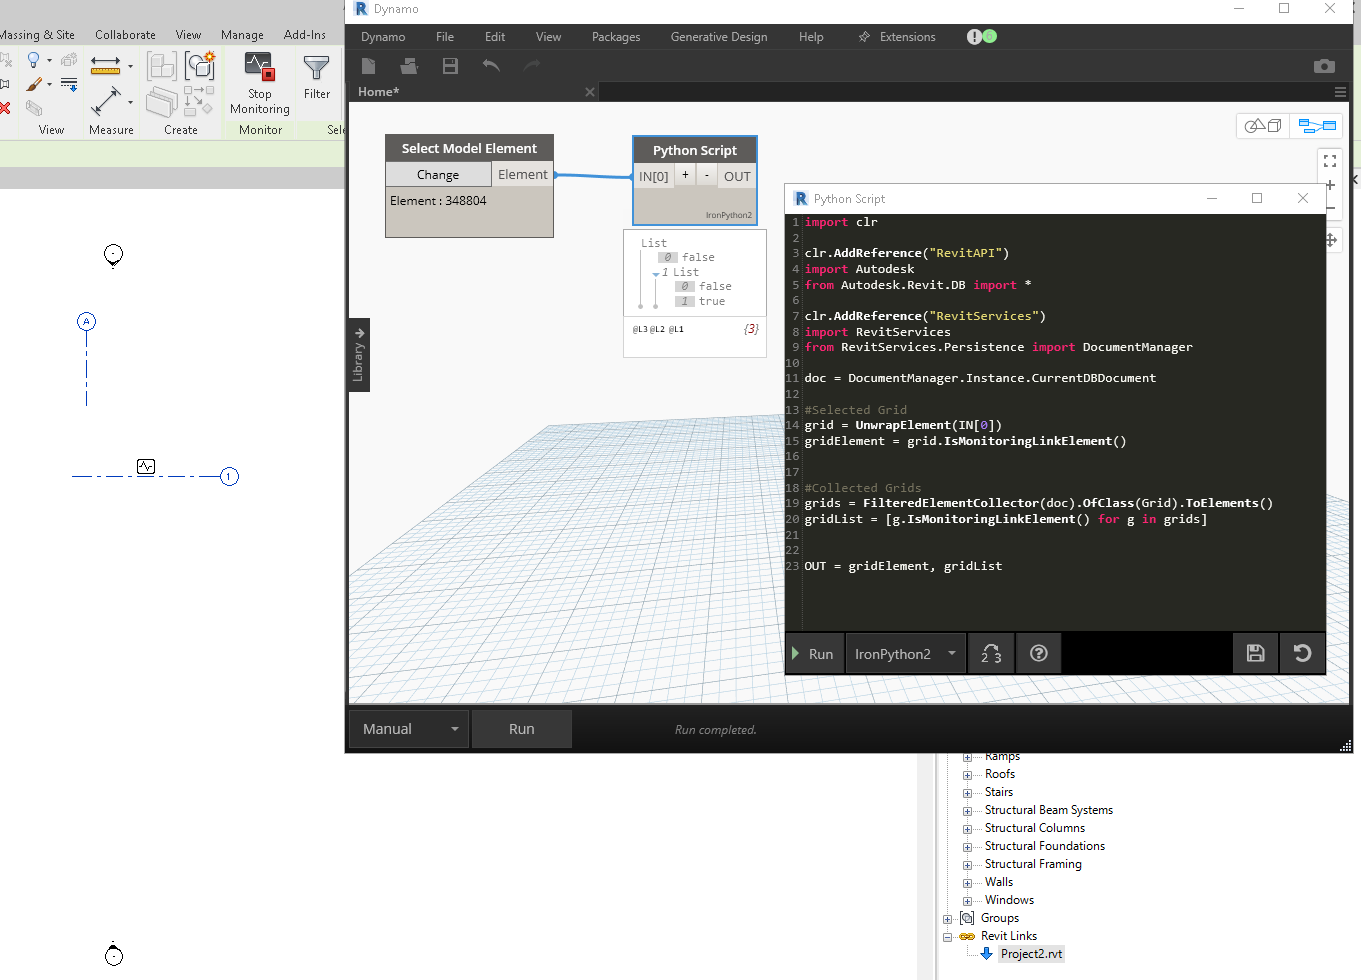
Task: Click the undo arrow in Dynamo toolbar
Action: click(x=491, y=66)
